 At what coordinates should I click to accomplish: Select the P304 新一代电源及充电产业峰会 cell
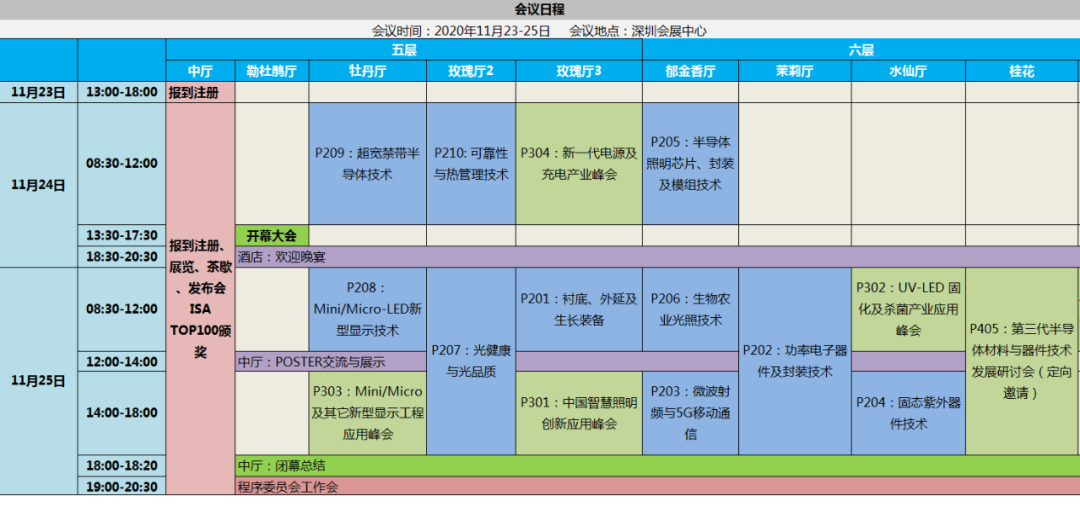pos(579,163)
